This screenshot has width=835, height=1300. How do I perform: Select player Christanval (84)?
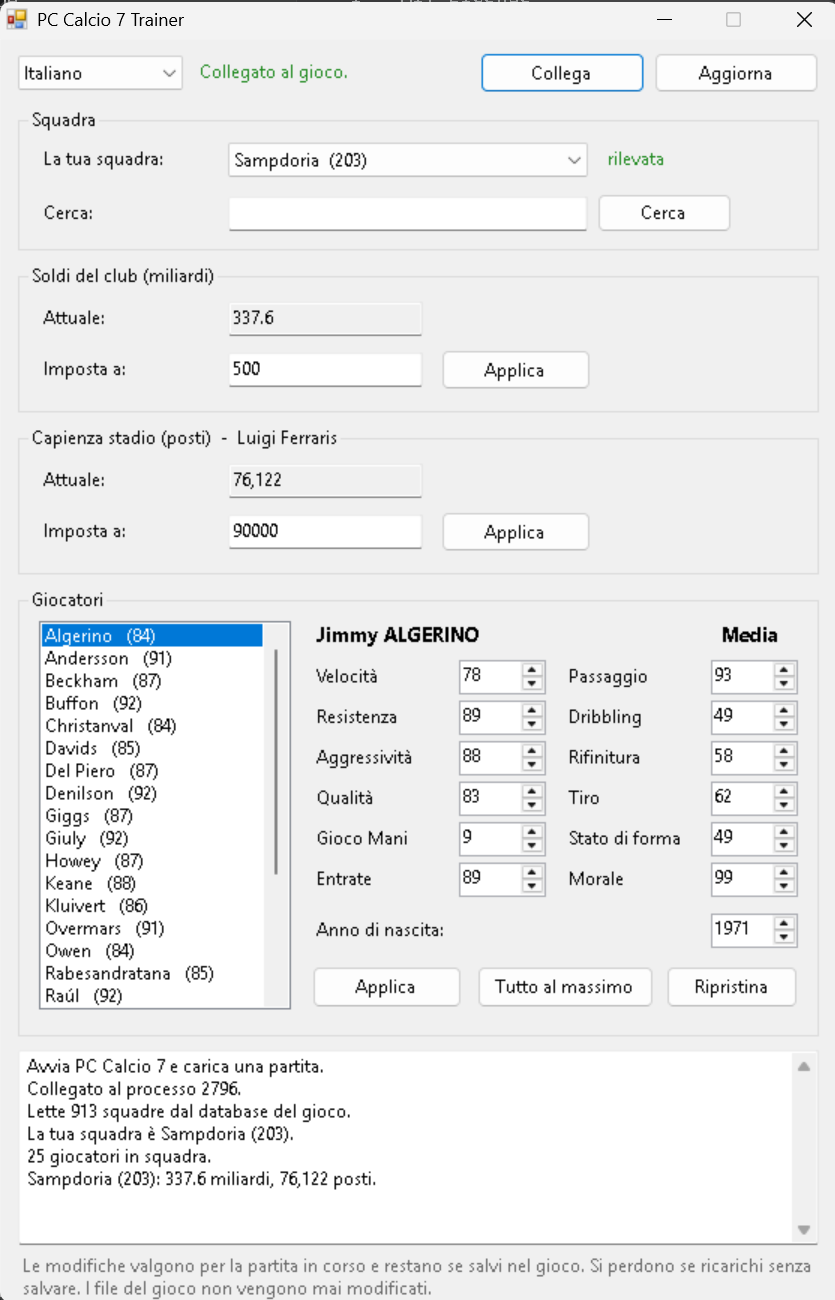click(x=151, y=726)
